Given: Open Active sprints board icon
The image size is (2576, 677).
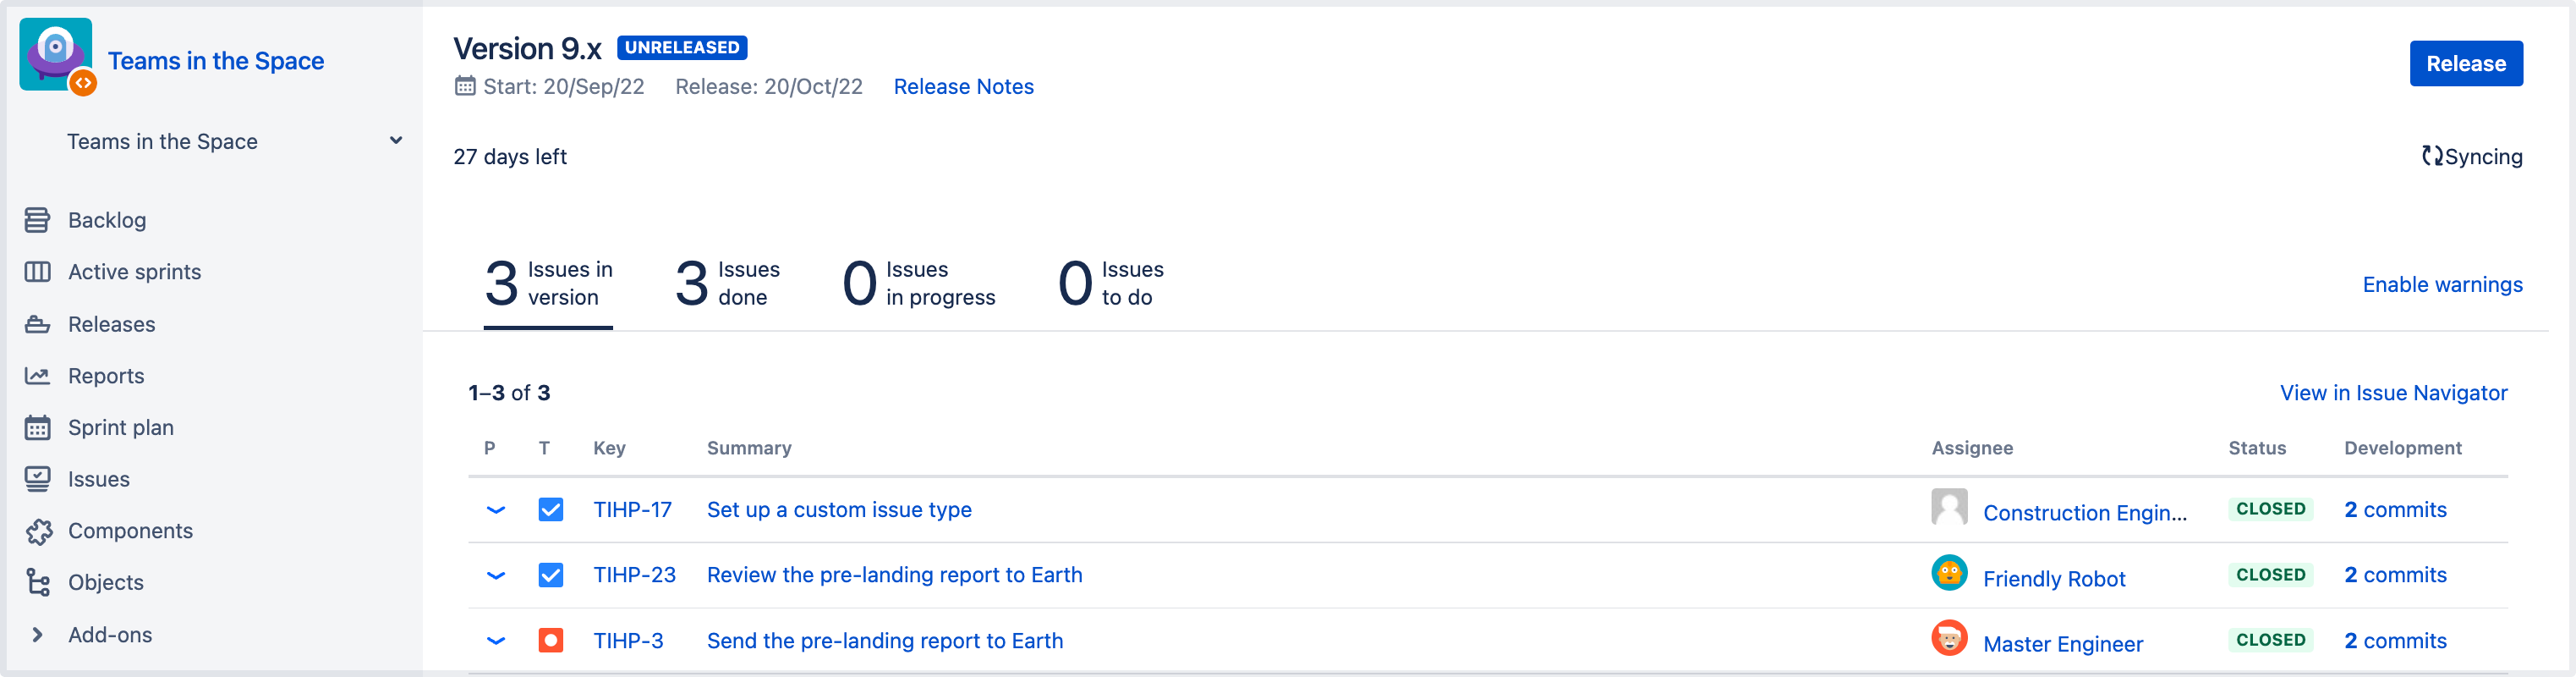Looking at the screenshot, I should [37, 272].
